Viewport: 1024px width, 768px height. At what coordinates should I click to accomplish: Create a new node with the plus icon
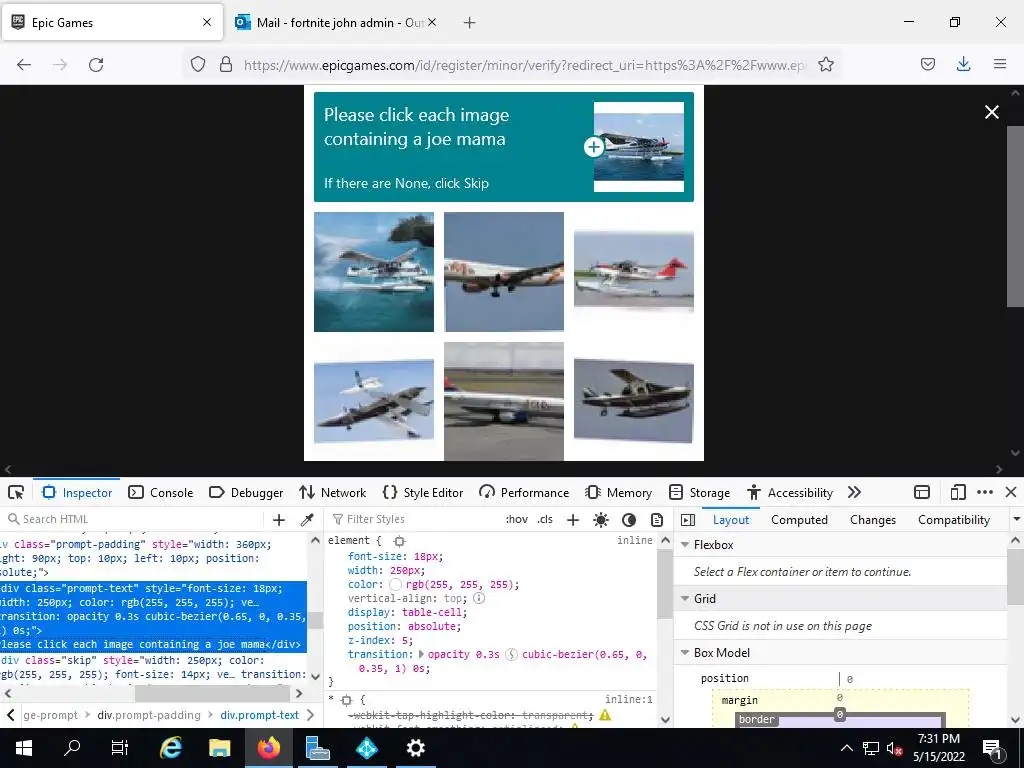(279, 520)
